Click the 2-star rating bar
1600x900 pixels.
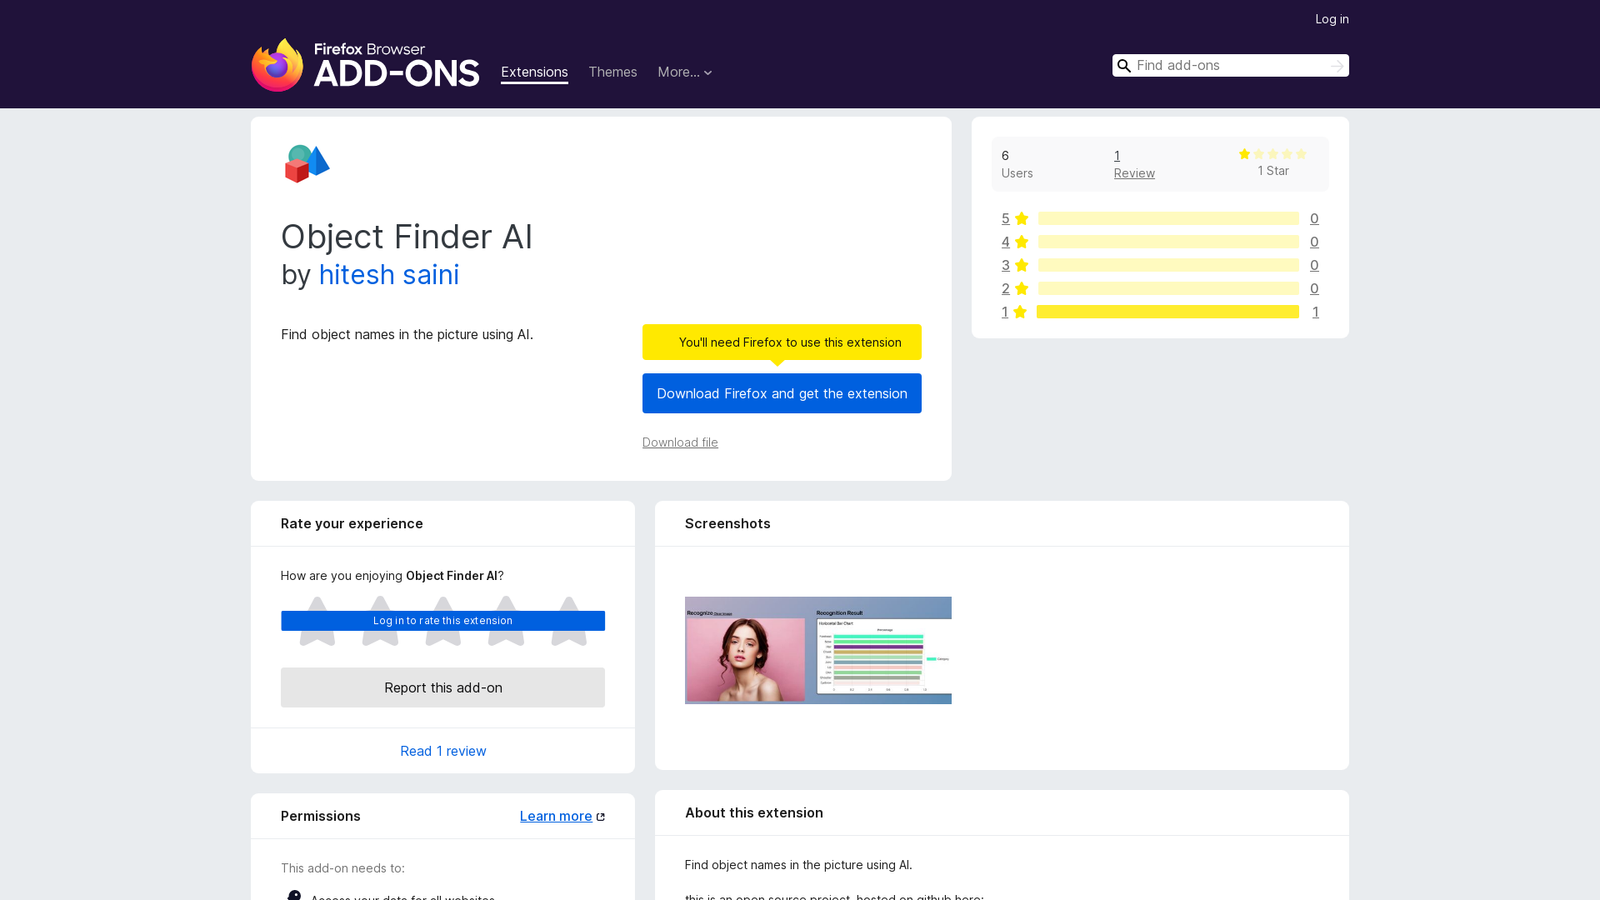[x=1168, y=289]
